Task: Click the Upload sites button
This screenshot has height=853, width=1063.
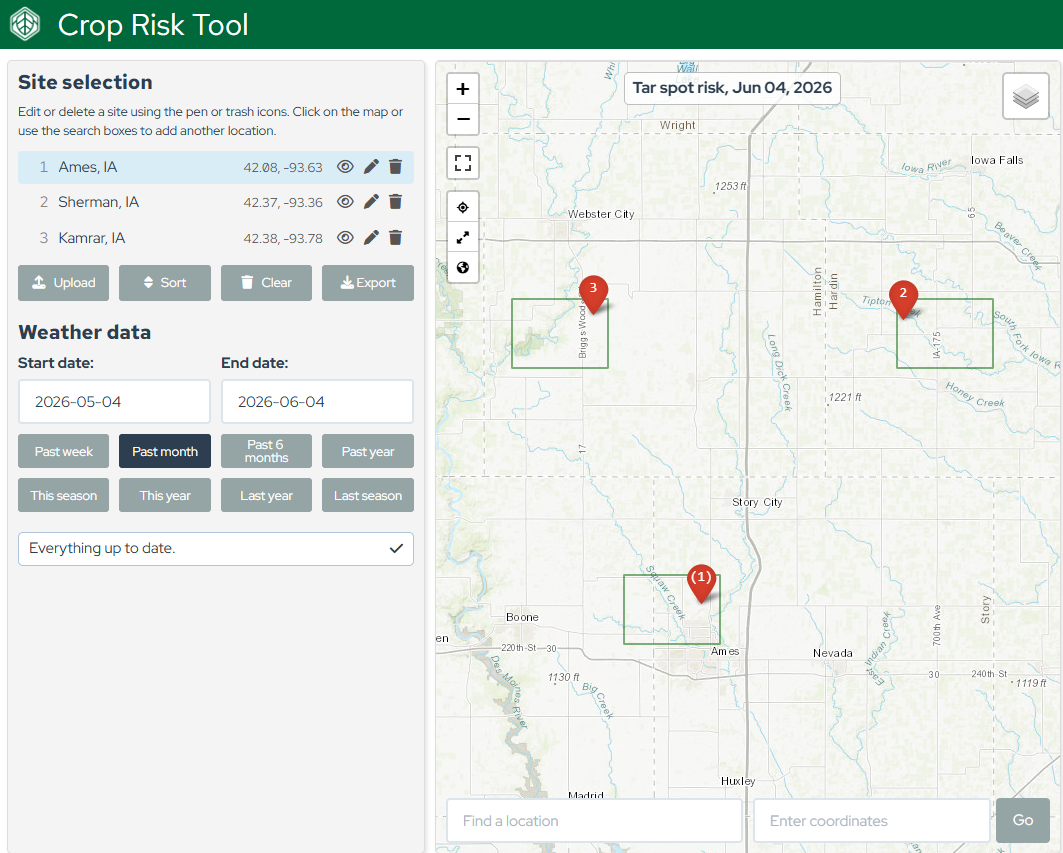Action: pos(64,283)
